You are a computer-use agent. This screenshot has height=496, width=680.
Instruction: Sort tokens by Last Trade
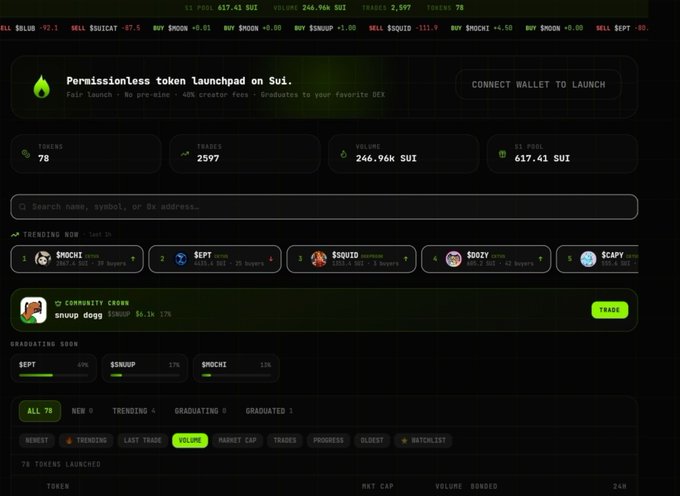(143, 441)
